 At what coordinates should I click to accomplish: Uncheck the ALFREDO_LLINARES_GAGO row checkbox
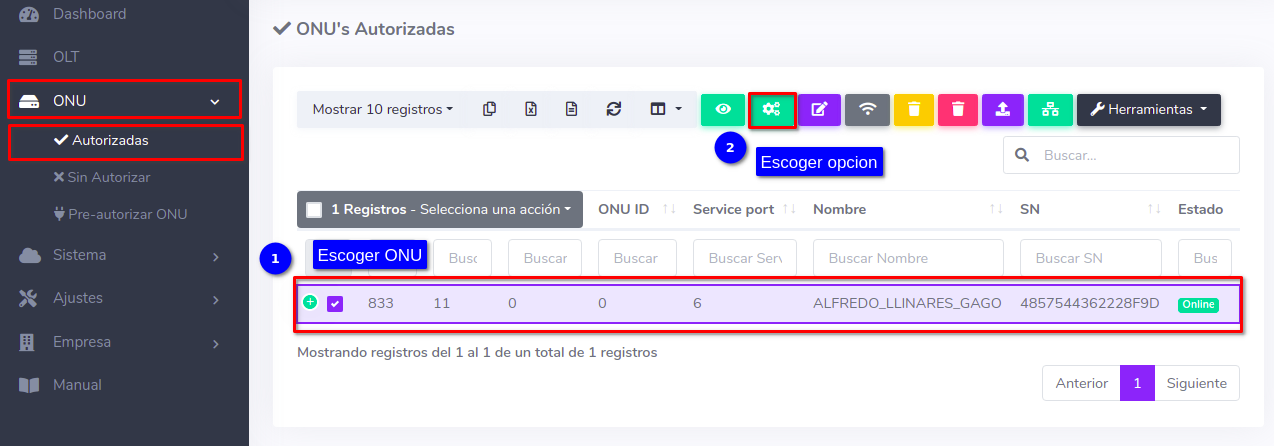tap(335, 303)
